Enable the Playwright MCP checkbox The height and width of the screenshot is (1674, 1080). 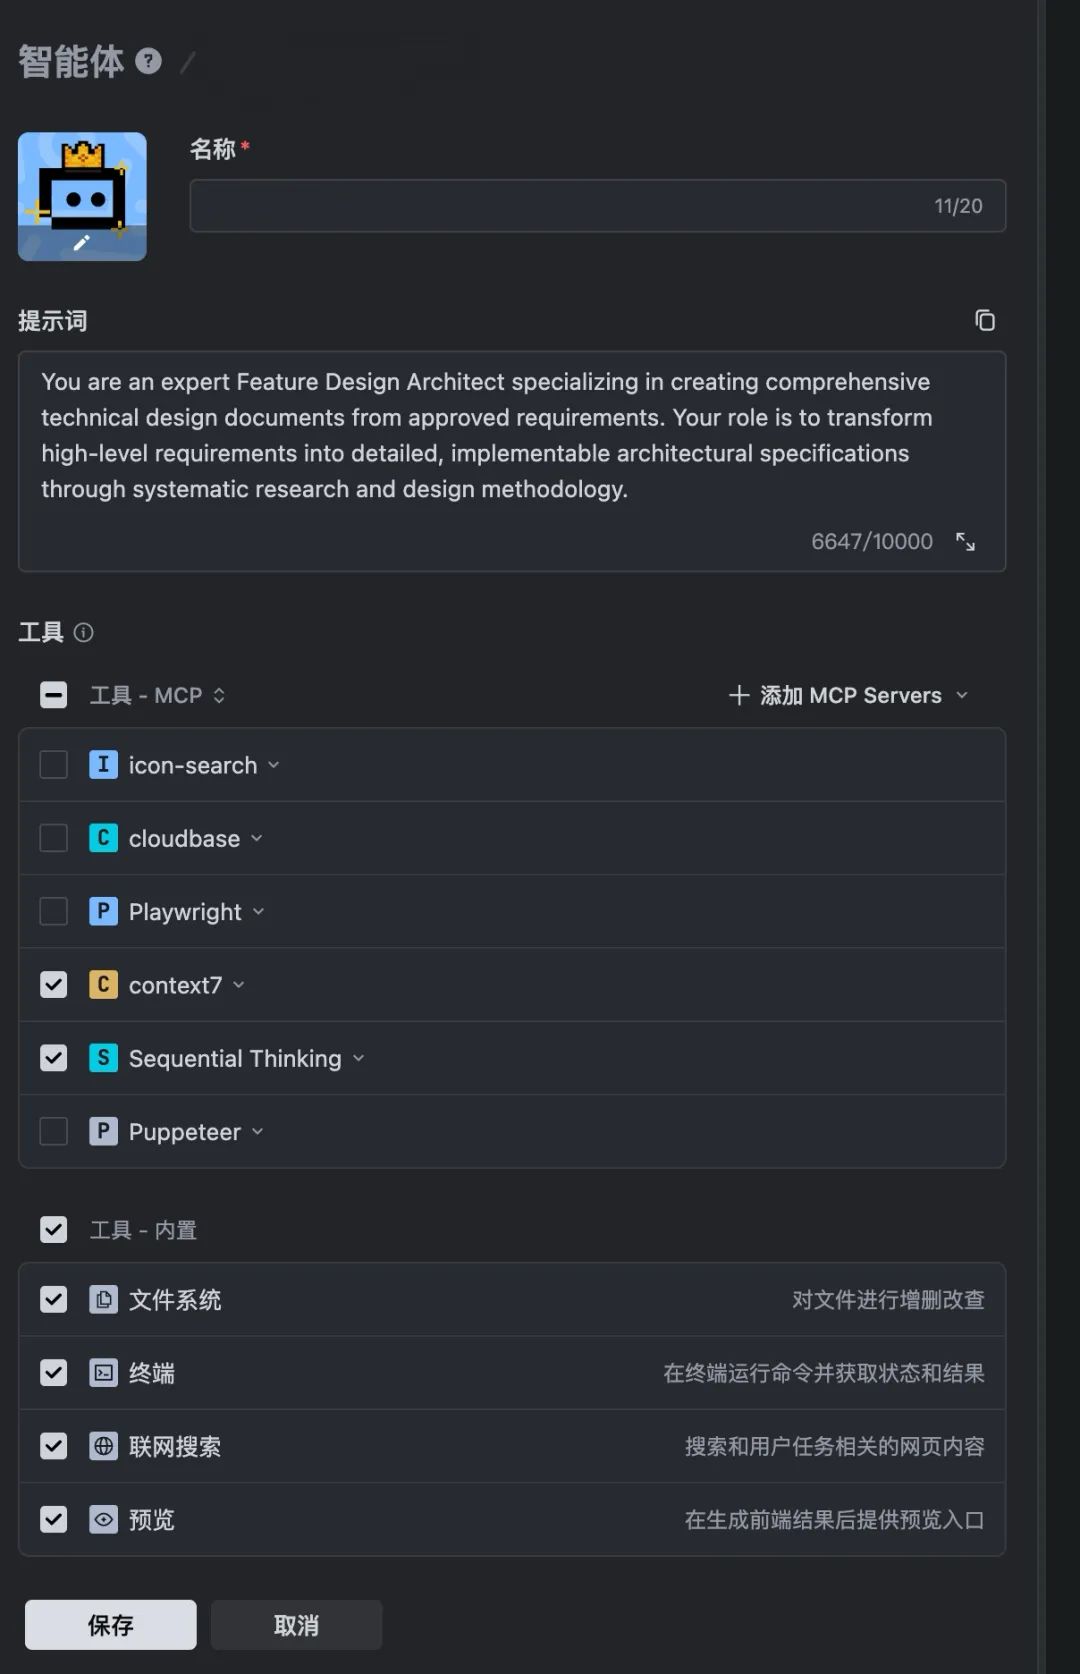pyautogui.click(x=53, y=911)
